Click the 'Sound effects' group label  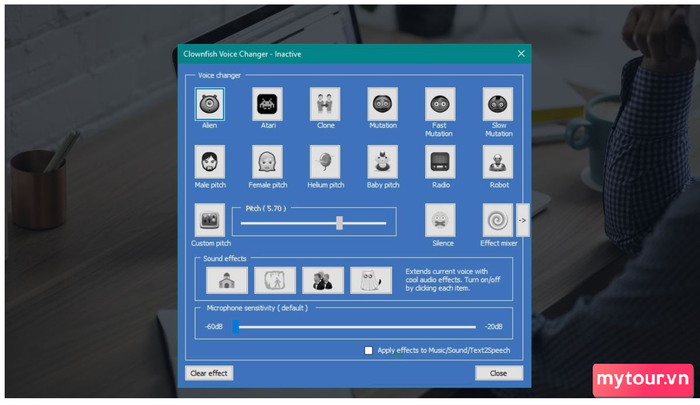point(225,259)
